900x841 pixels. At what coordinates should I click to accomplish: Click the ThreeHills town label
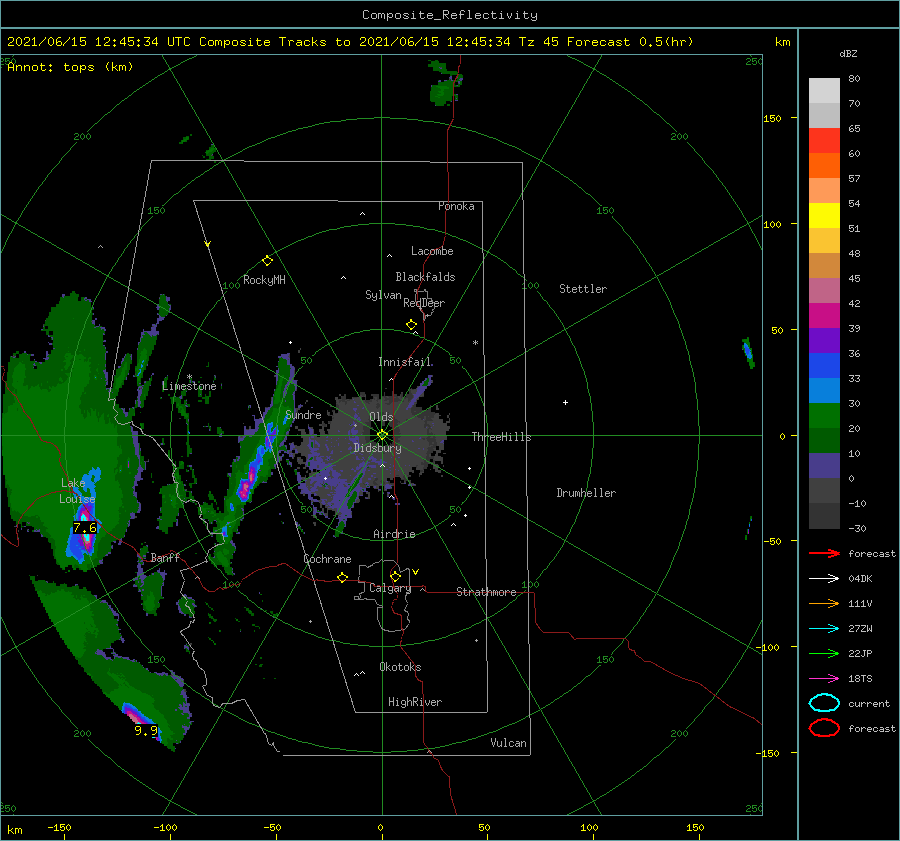coord(502,437)
